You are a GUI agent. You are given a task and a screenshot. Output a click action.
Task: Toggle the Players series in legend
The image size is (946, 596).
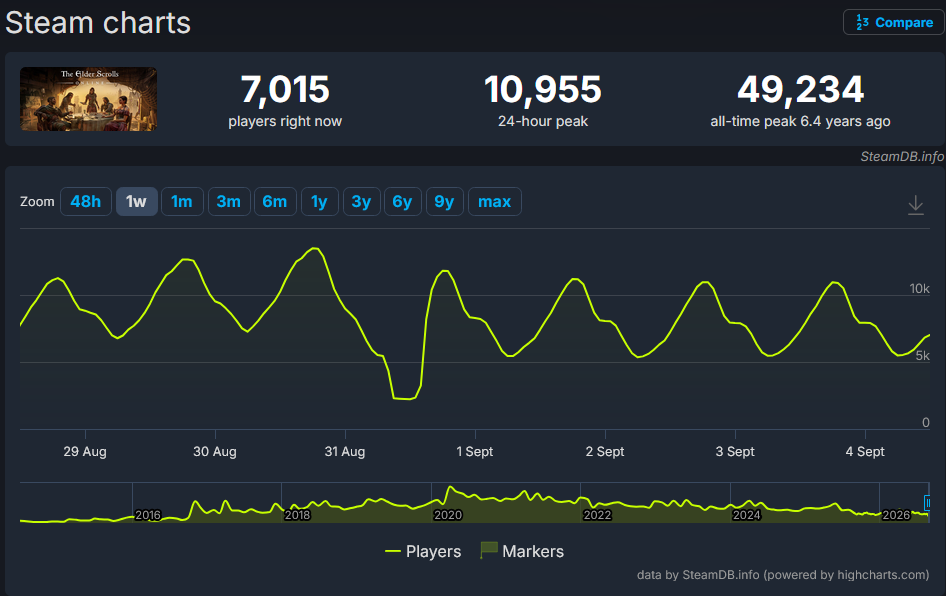(423, 551)
